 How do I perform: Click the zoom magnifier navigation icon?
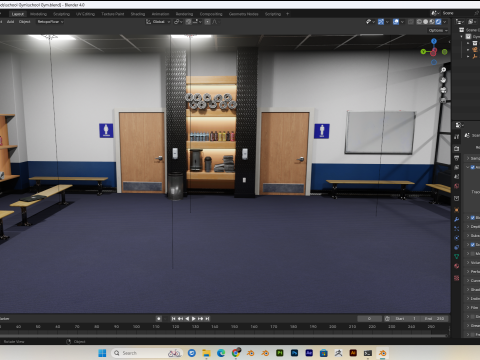click(x=443, y=70)
